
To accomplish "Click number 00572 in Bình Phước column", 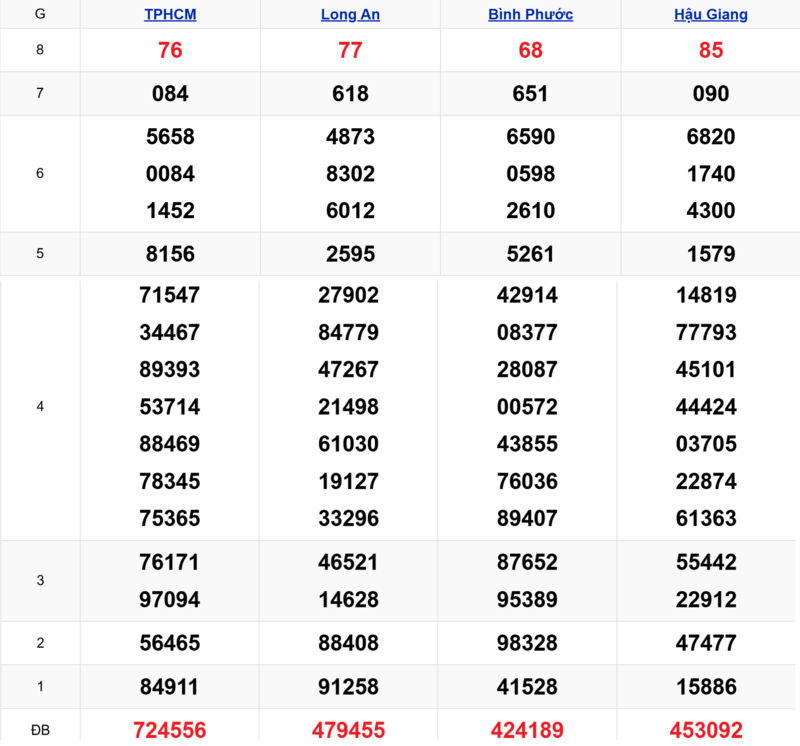I will pos(530,407).
